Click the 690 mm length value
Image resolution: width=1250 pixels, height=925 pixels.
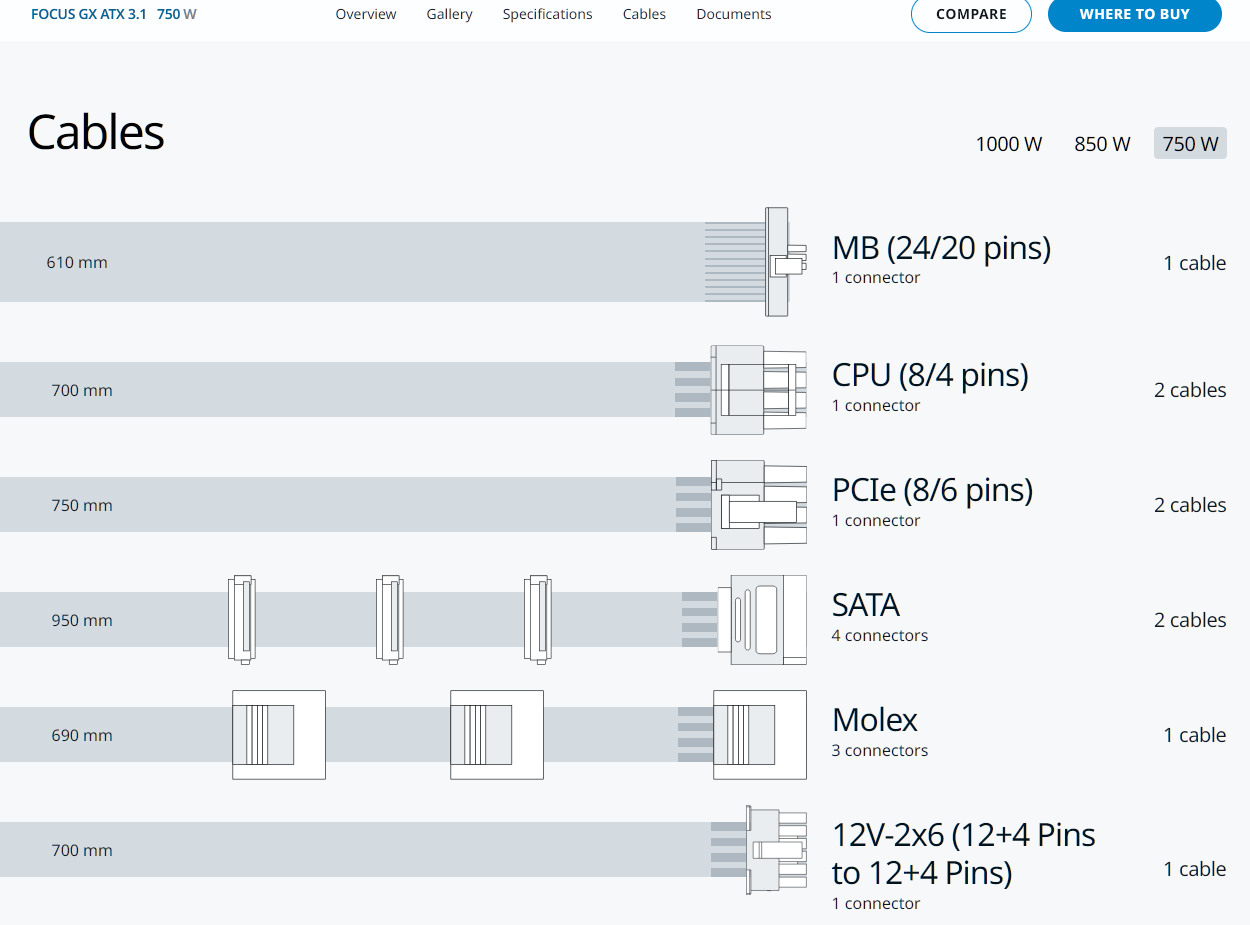click(82, 735)
